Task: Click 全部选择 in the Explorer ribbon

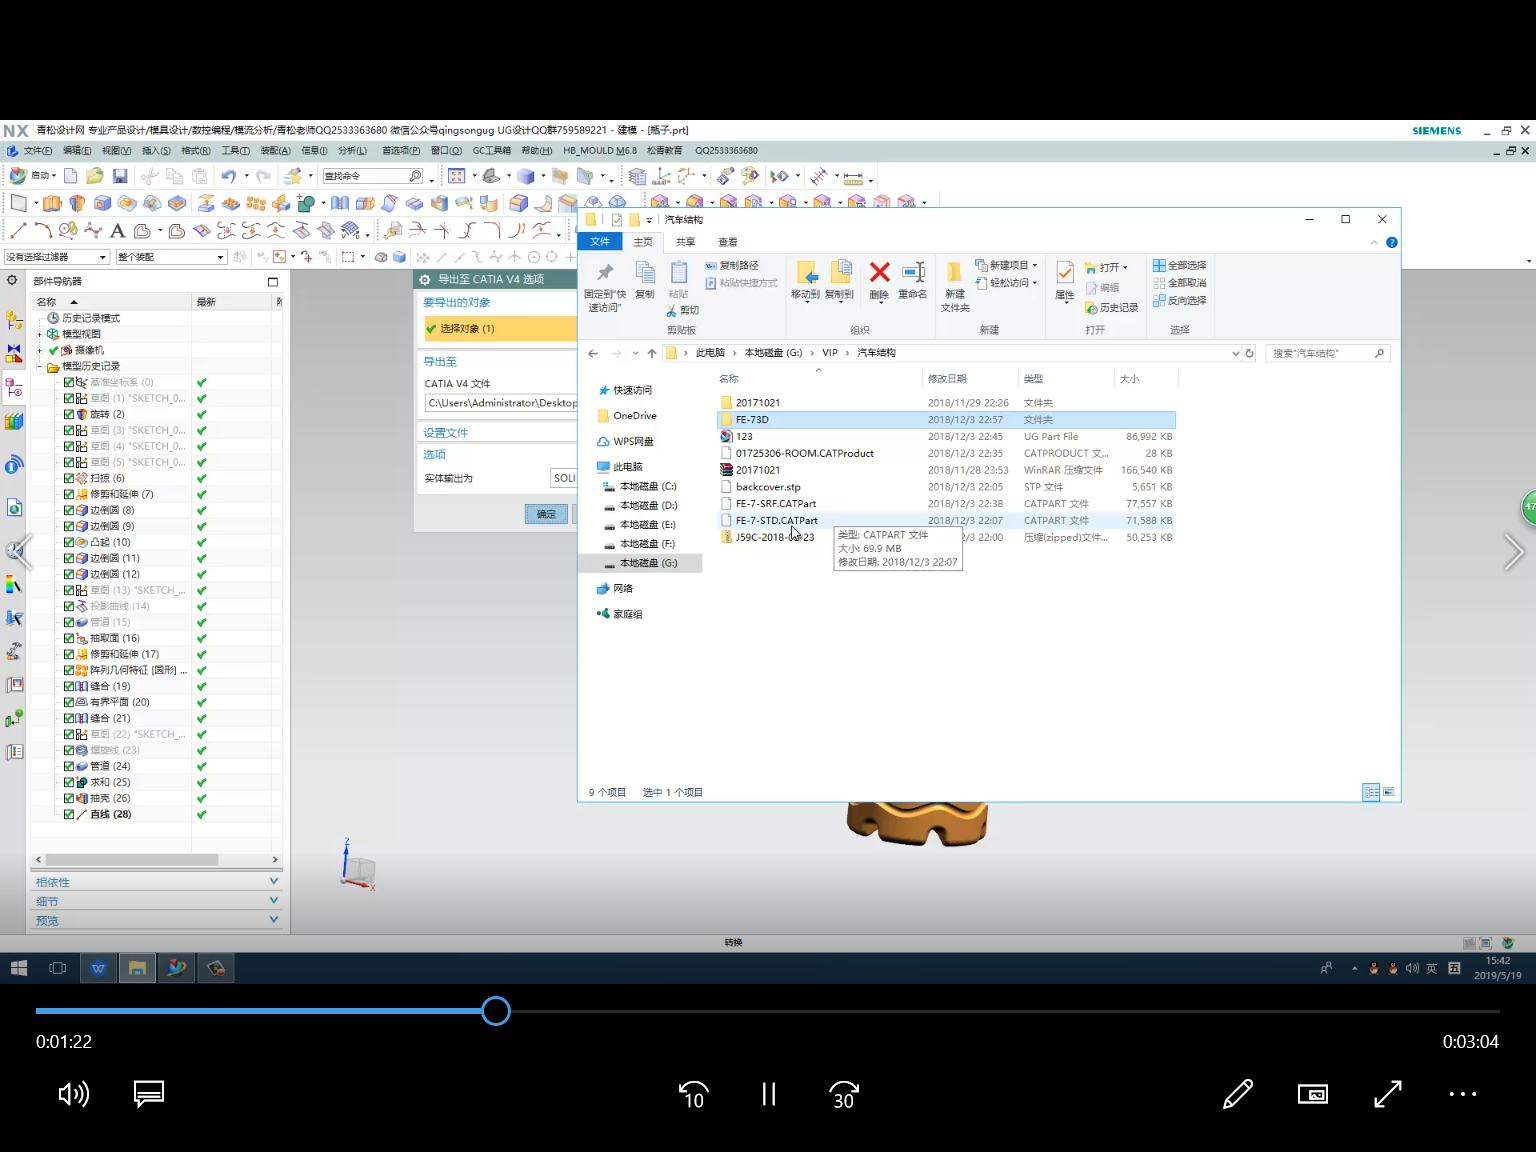Action: pyautogui.click(x=1180, y=266)
